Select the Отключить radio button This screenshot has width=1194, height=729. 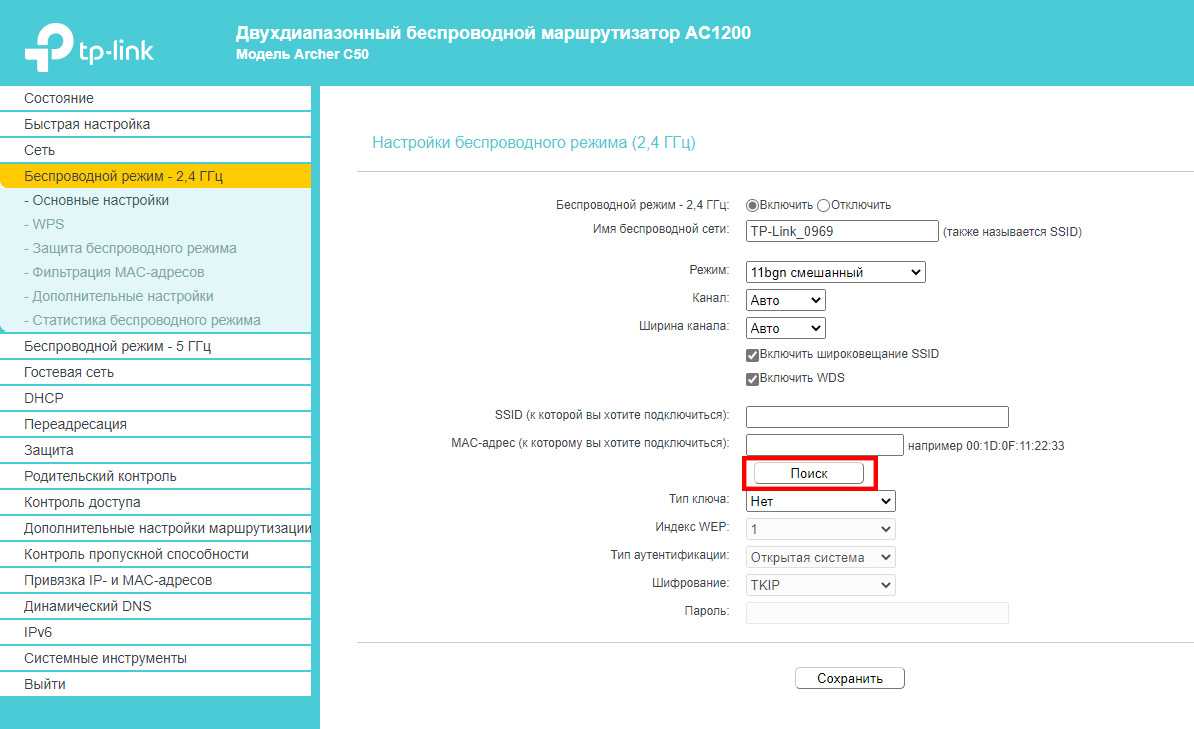pos(823,205)
